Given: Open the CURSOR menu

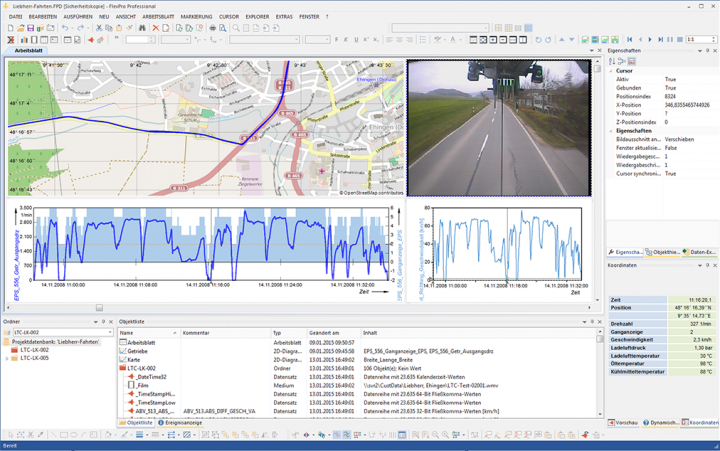Looking at the screenshot, I should click(x=229, y=17).
